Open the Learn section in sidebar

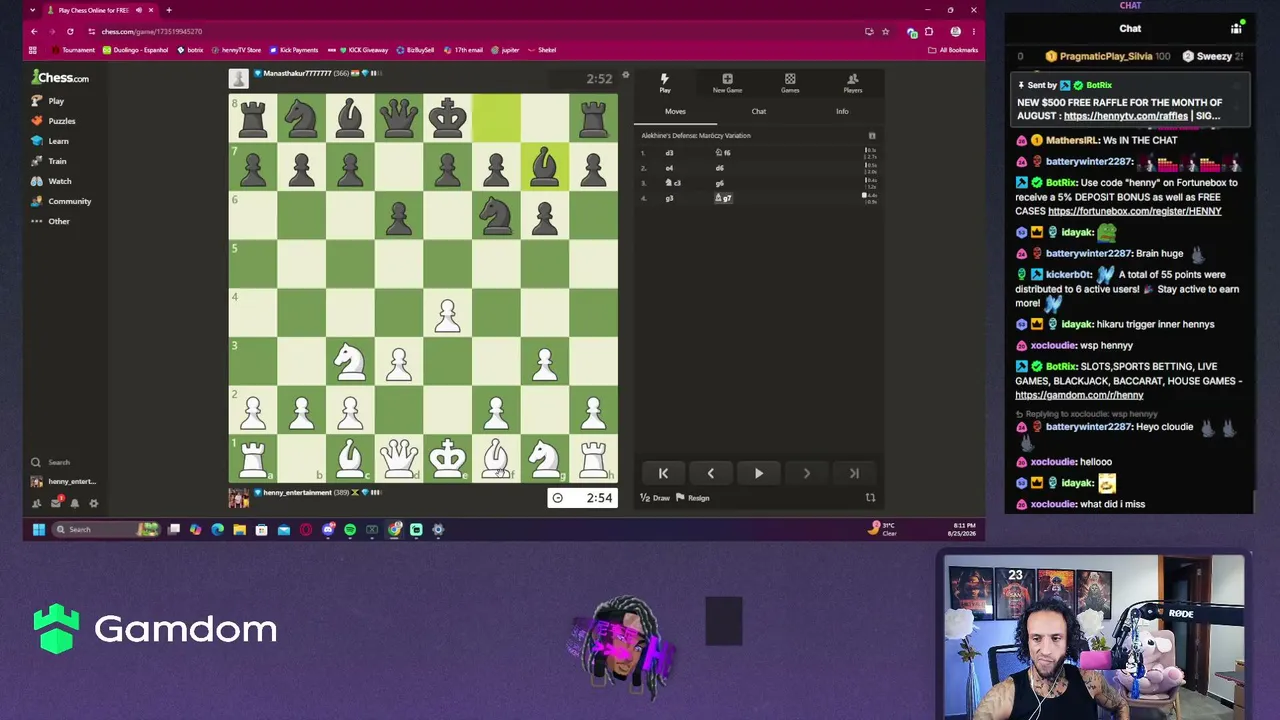pyautogui.click(x=50, y=141)
